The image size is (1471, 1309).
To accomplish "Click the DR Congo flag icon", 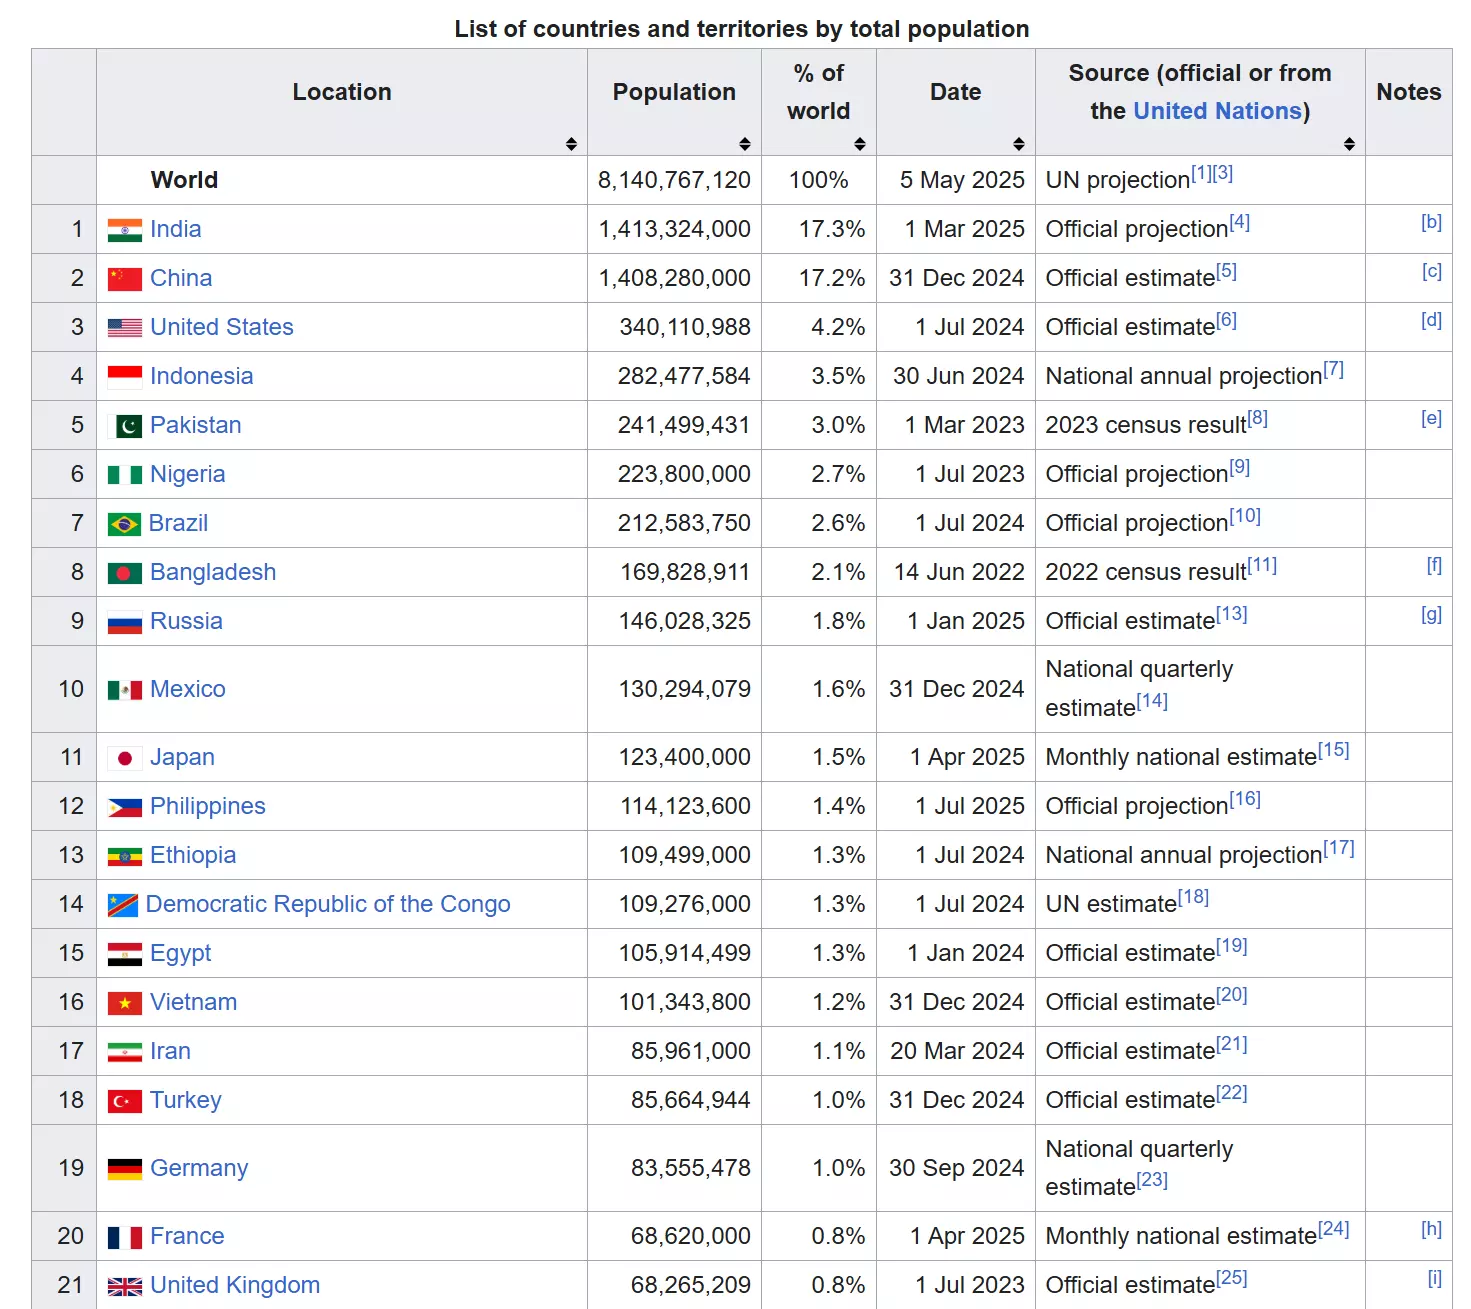I will coord(123,905).
